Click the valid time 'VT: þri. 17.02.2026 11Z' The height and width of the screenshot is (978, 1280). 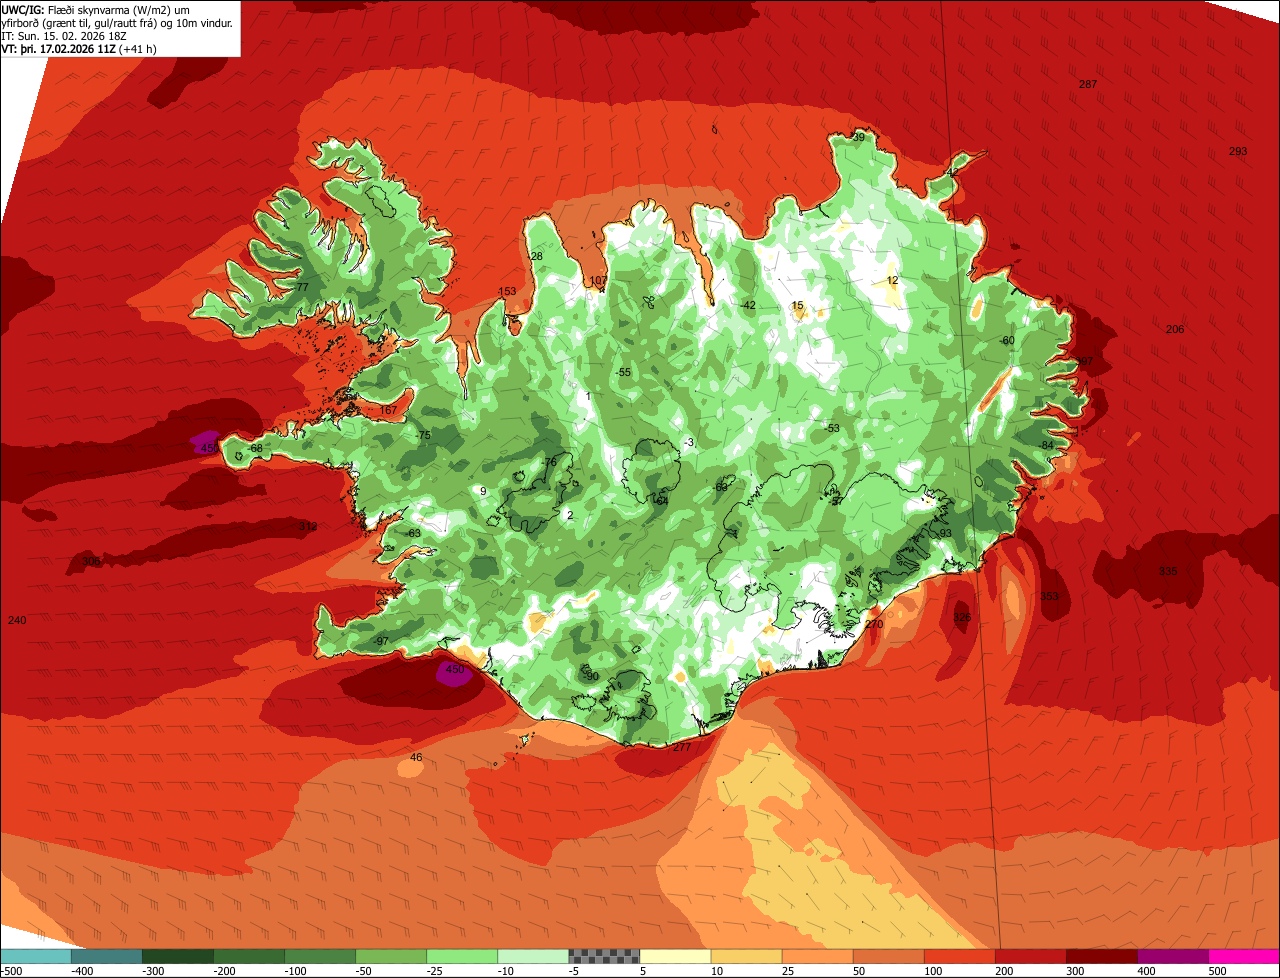point(59,48)
